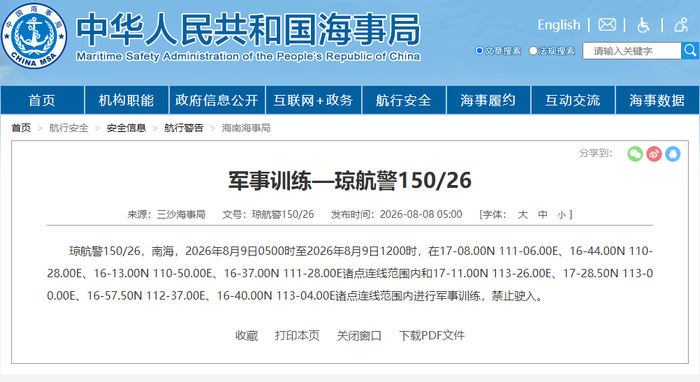Click 关闭窗口 to close the window

(359, 336)
